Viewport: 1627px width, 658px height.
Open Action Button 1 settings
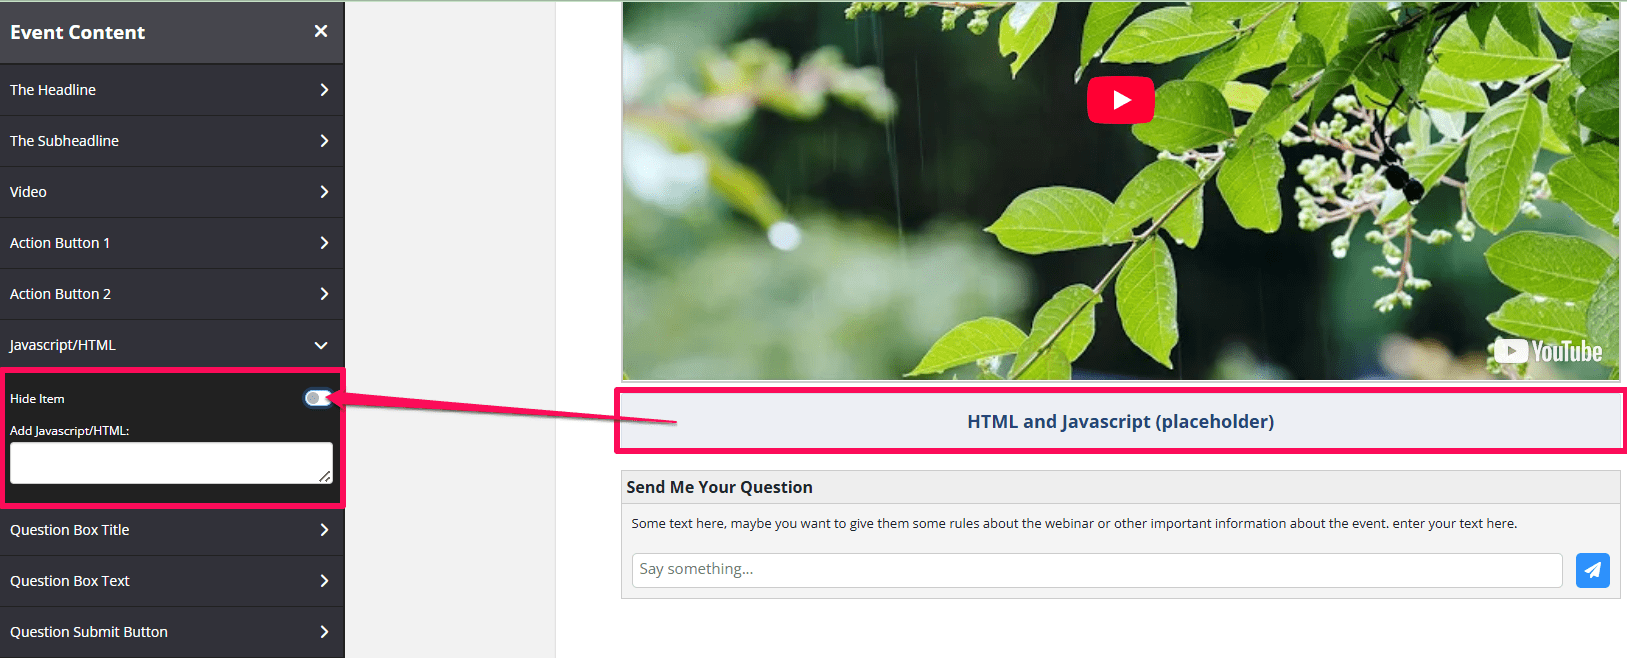172,243
